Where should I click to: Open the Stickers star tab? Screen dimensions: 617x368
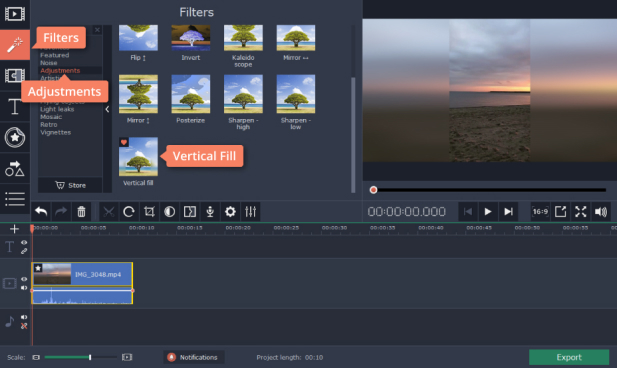[x=15, y=137]
